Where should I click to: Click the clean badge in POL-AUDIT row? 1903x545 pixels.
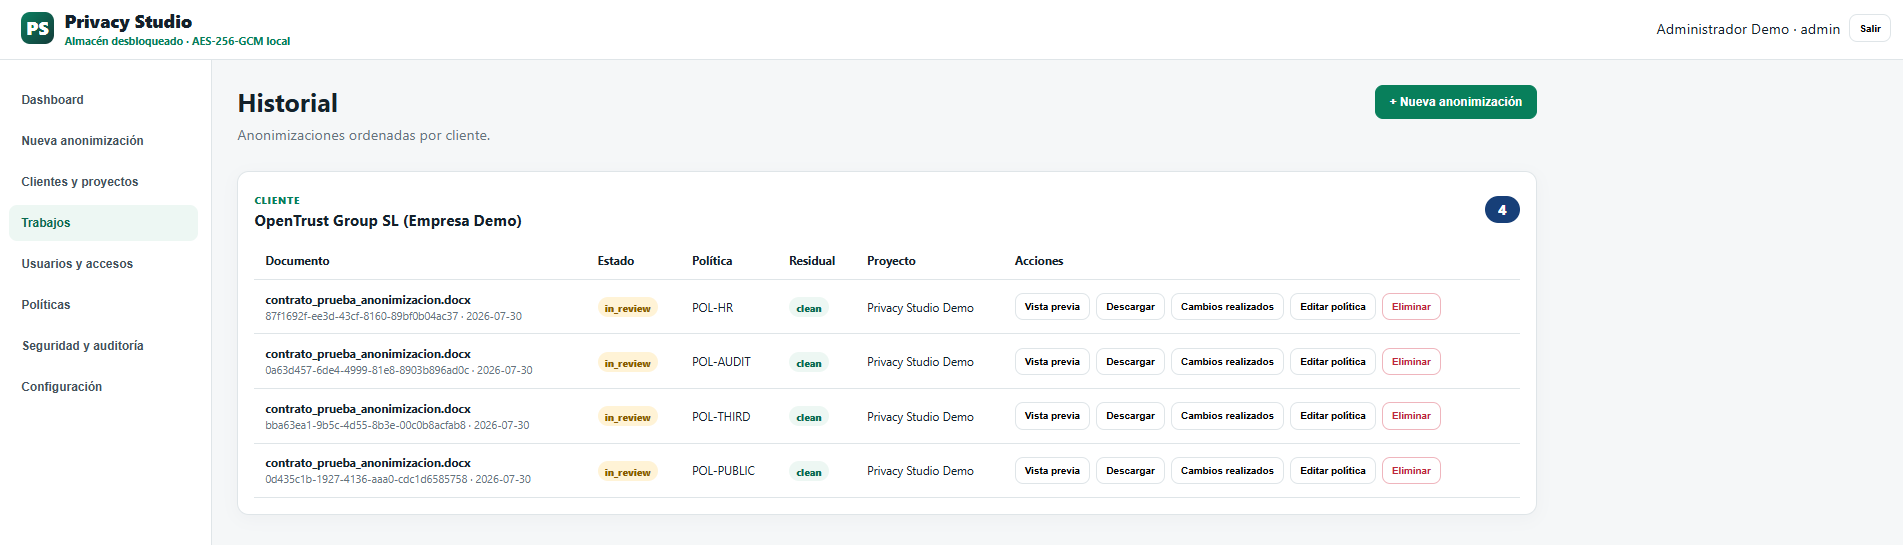[809, 363]
